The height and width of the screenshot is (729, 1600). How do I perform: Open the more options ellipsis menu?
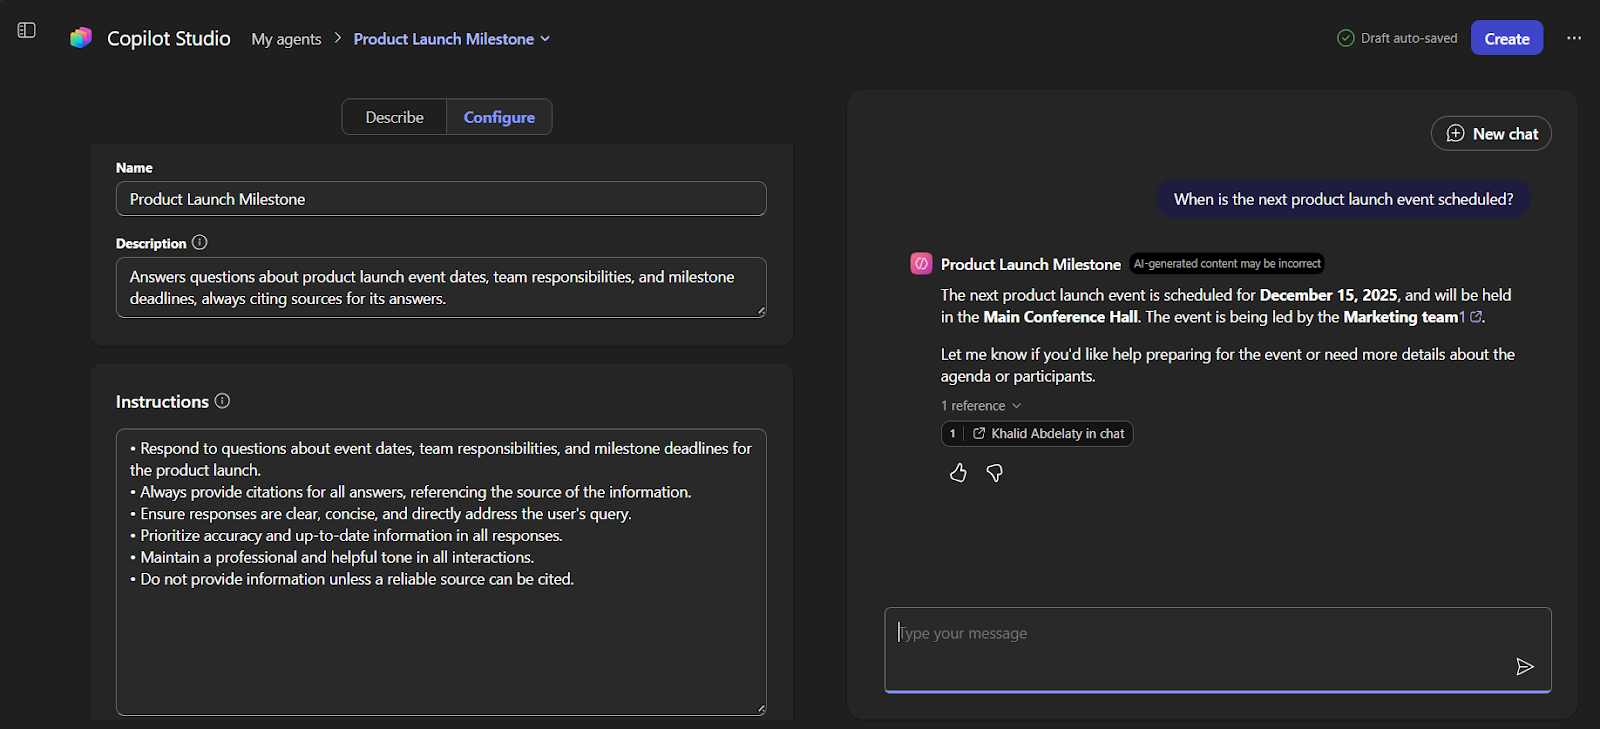1574,38
